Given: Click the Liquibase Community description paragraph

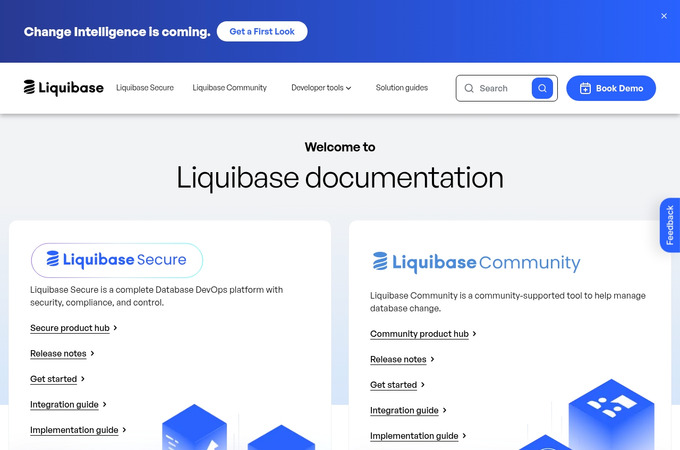Looking at the screenshot, I should tap(508, 302).
